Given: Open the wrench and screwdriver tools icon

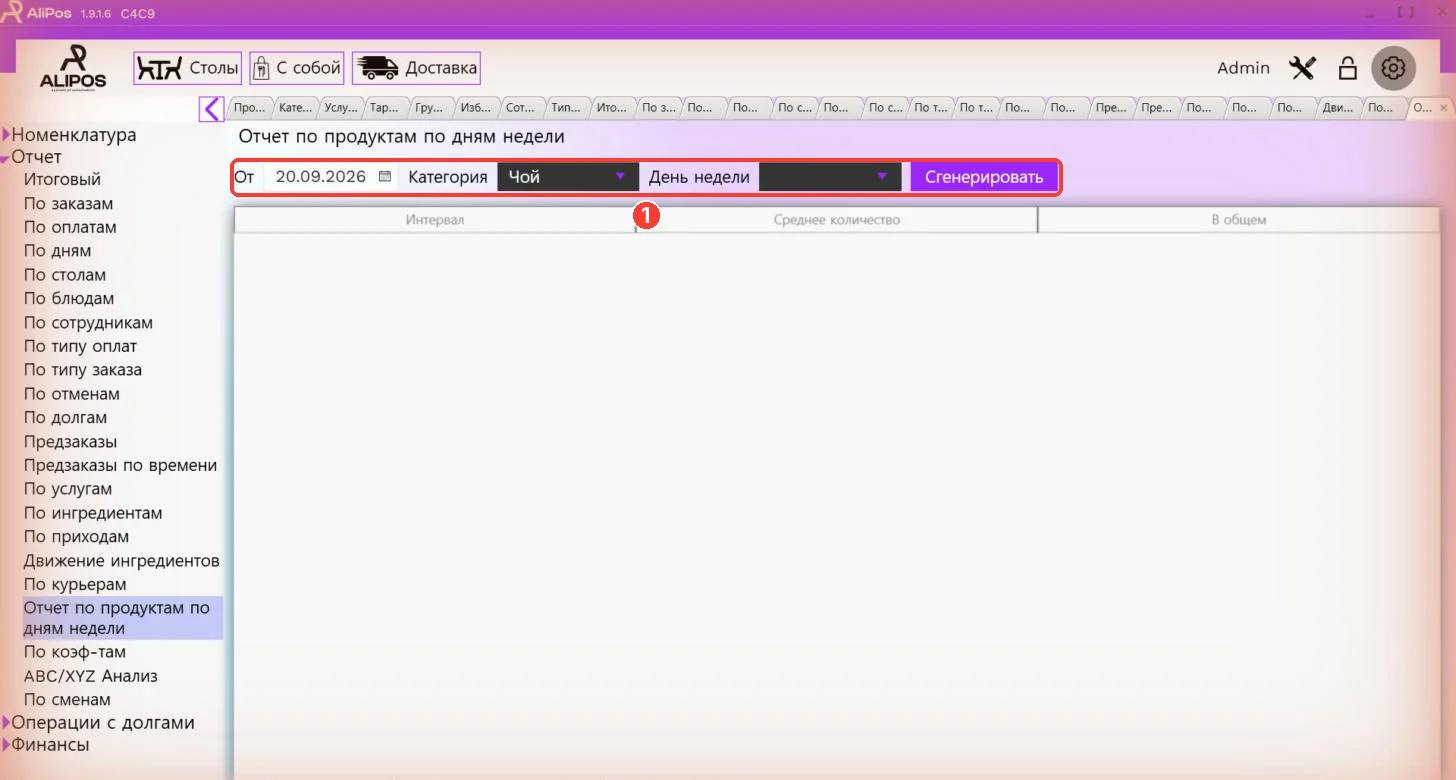Looking at the screenshot, I should (x=1302, y=68).
